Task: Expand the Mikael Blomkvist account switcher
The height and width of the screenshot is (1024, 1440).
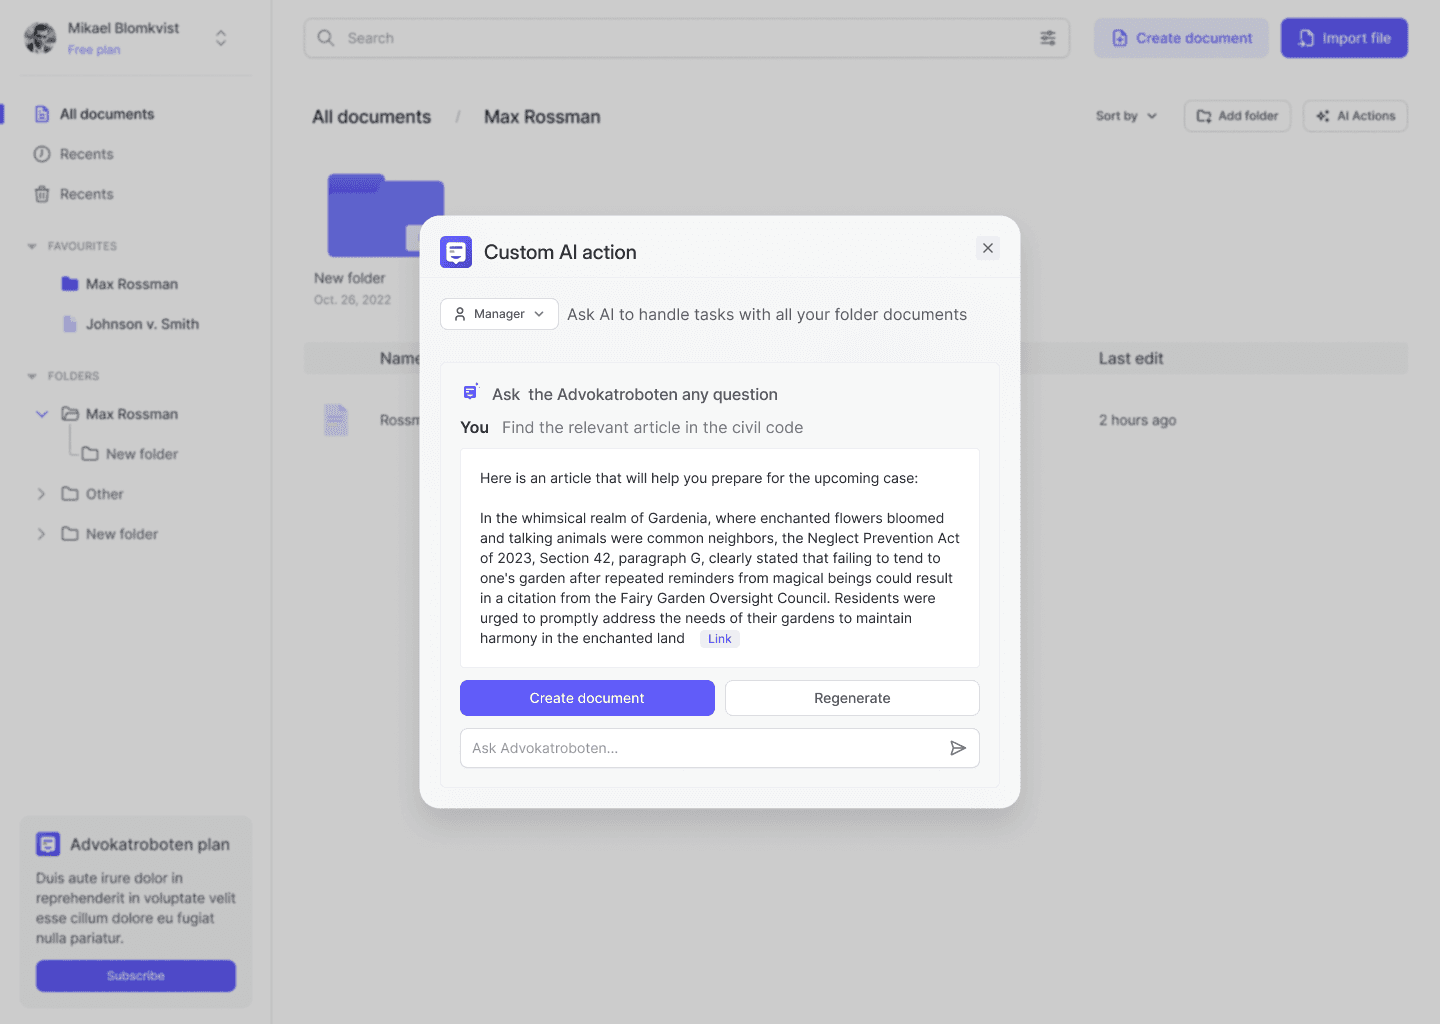Action: pos(221,38)
